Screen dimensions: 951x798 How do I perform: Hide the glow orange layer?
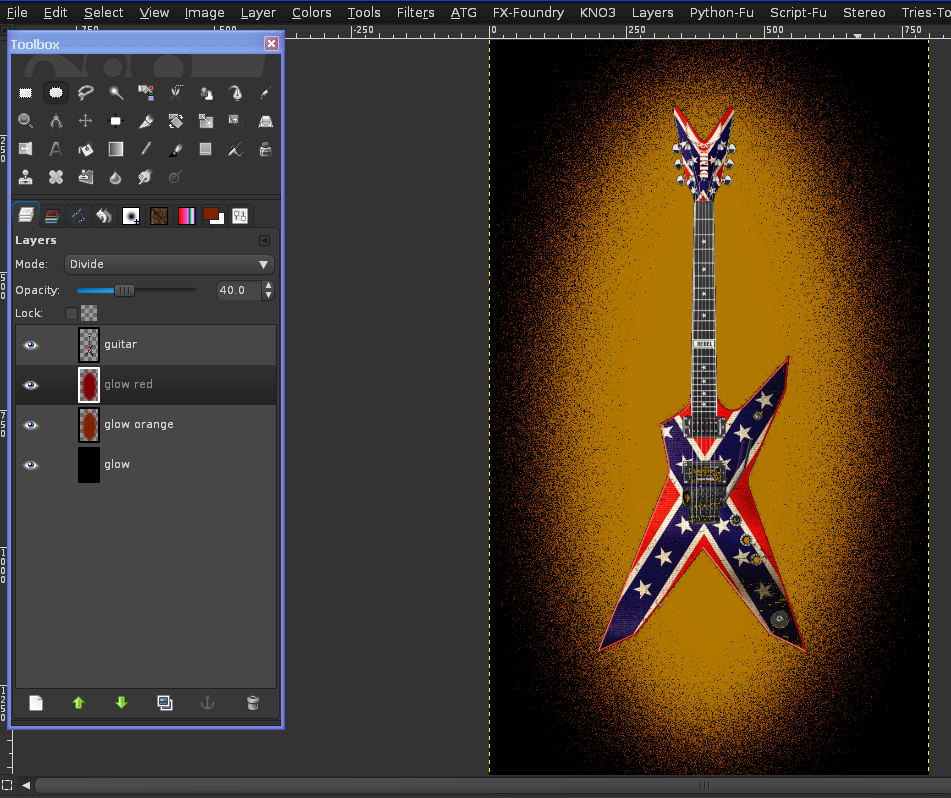click(30, 425)
